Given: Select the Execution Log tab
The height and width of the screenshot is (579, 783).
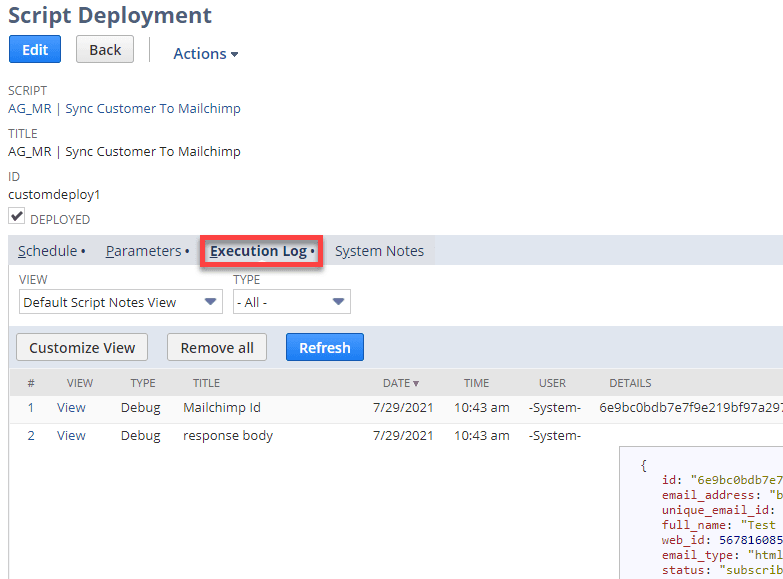Looking at the screenshot, I should point(262,251).
